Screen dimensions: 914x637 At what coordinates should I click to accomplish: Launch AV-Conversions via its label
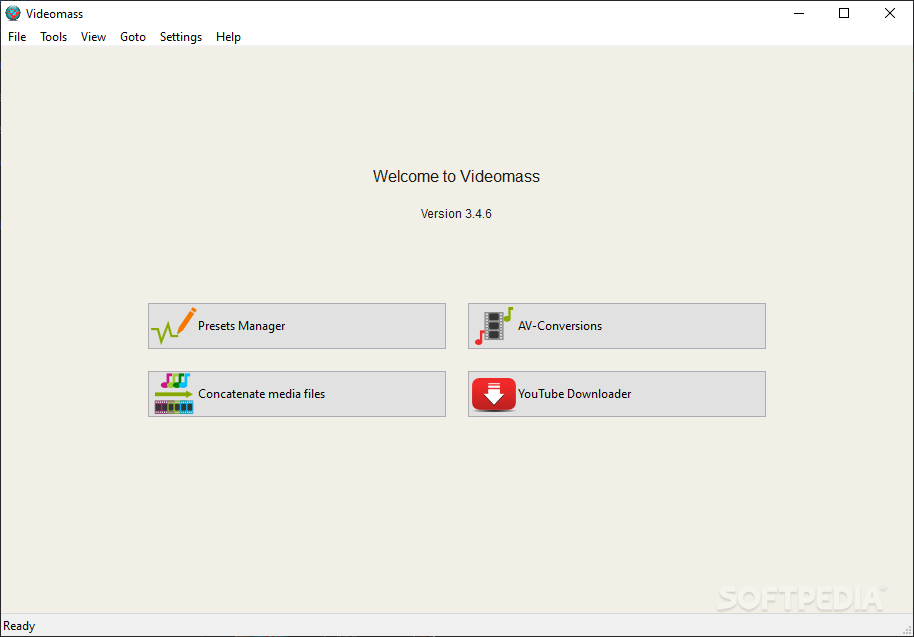(560, 326)
